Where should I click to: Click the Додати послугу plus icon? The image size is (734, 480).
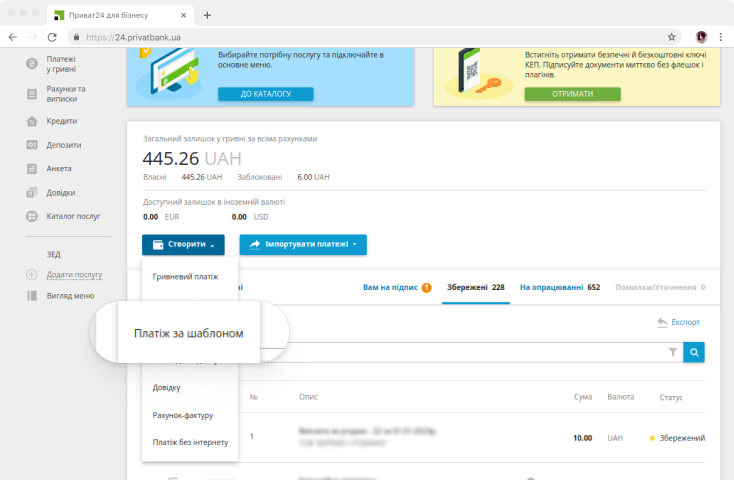31,275
